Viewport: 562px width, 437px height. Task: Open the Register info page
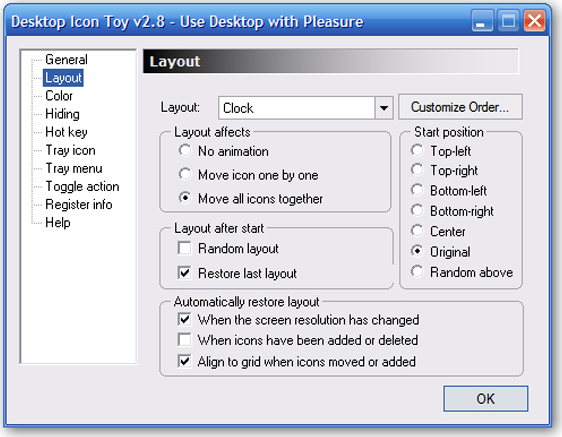pos(79,205)
